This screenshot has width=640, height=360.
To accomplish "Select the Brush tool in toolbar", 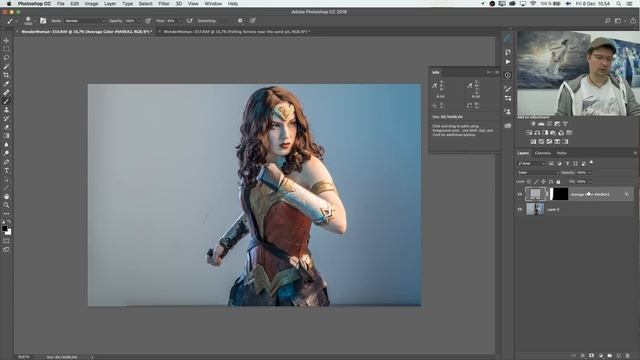I will (x=6, y=101).
